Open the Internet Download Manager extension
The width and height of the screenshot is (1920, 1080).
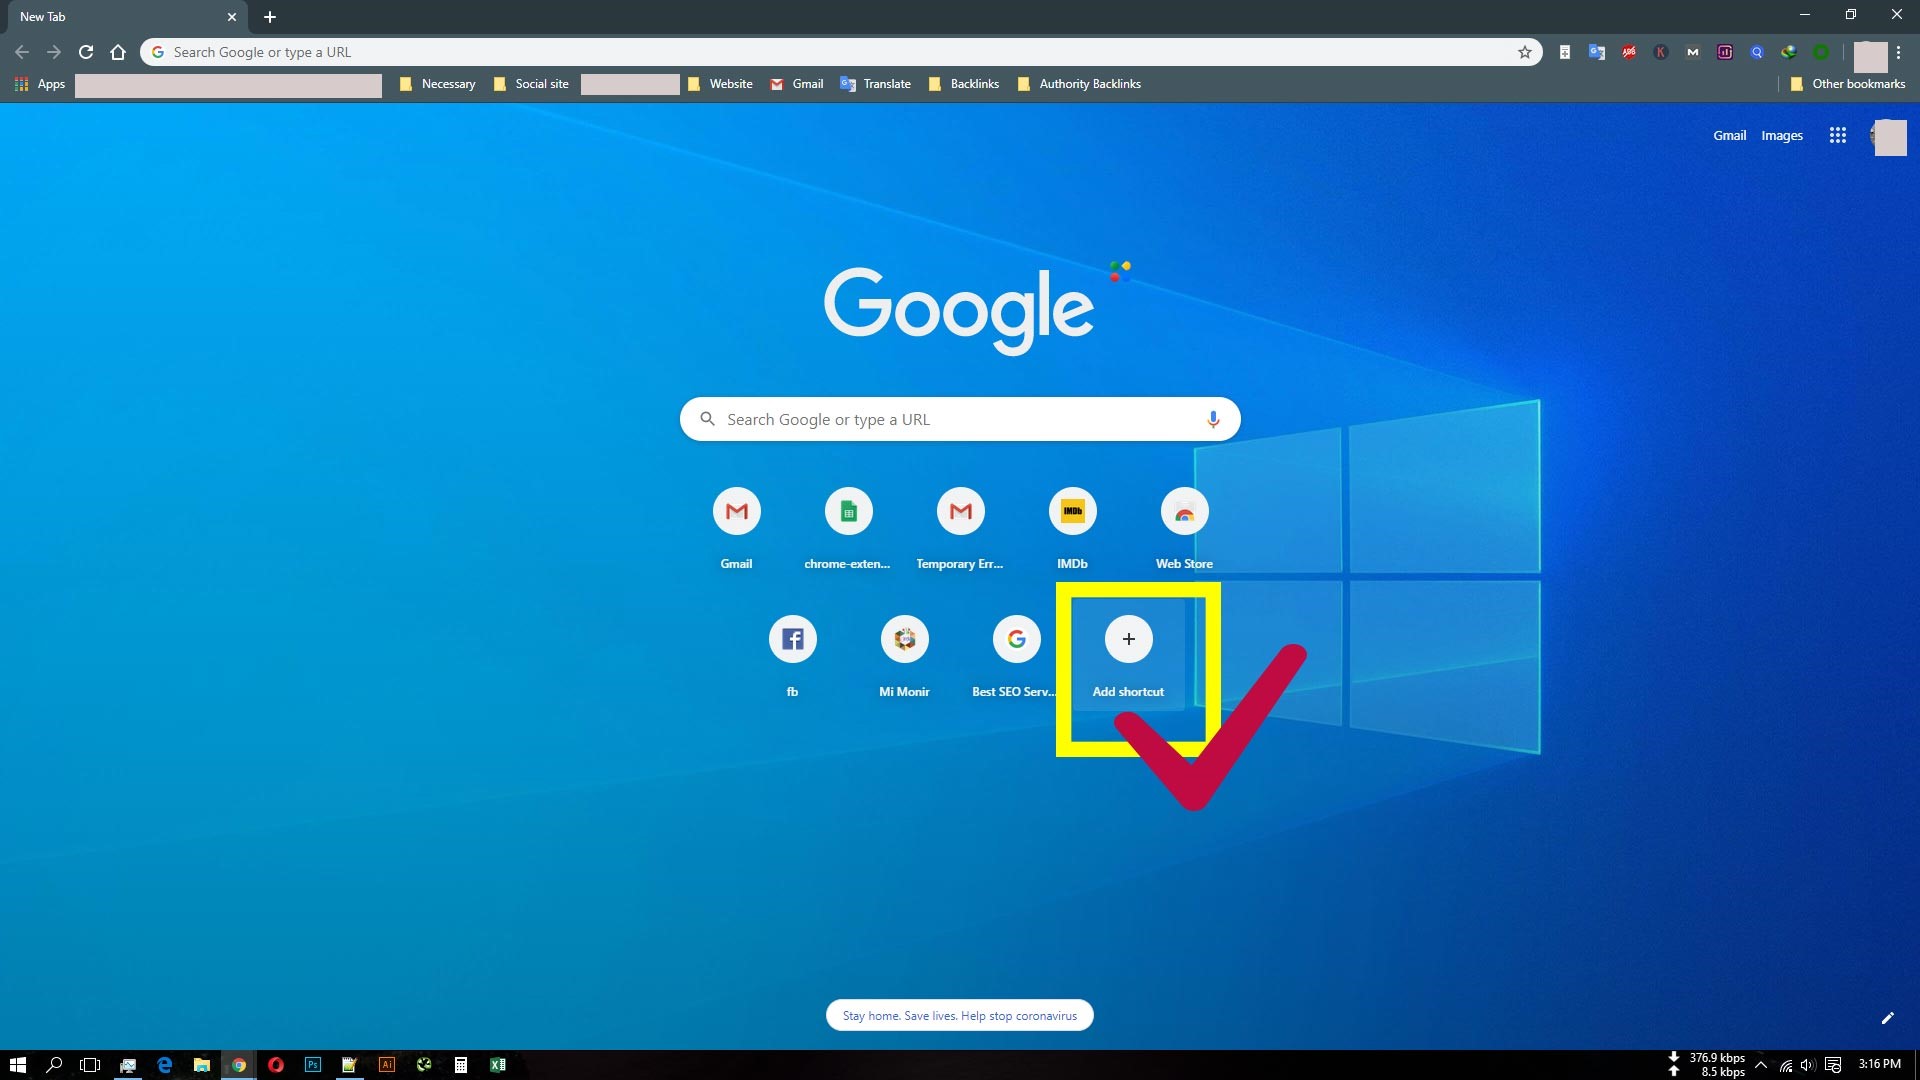[x=1789, y=52]
